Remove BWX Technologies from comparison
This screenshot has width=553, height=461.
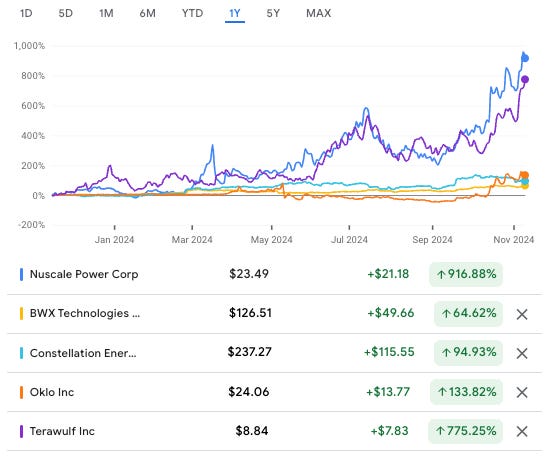click(522, 314)
